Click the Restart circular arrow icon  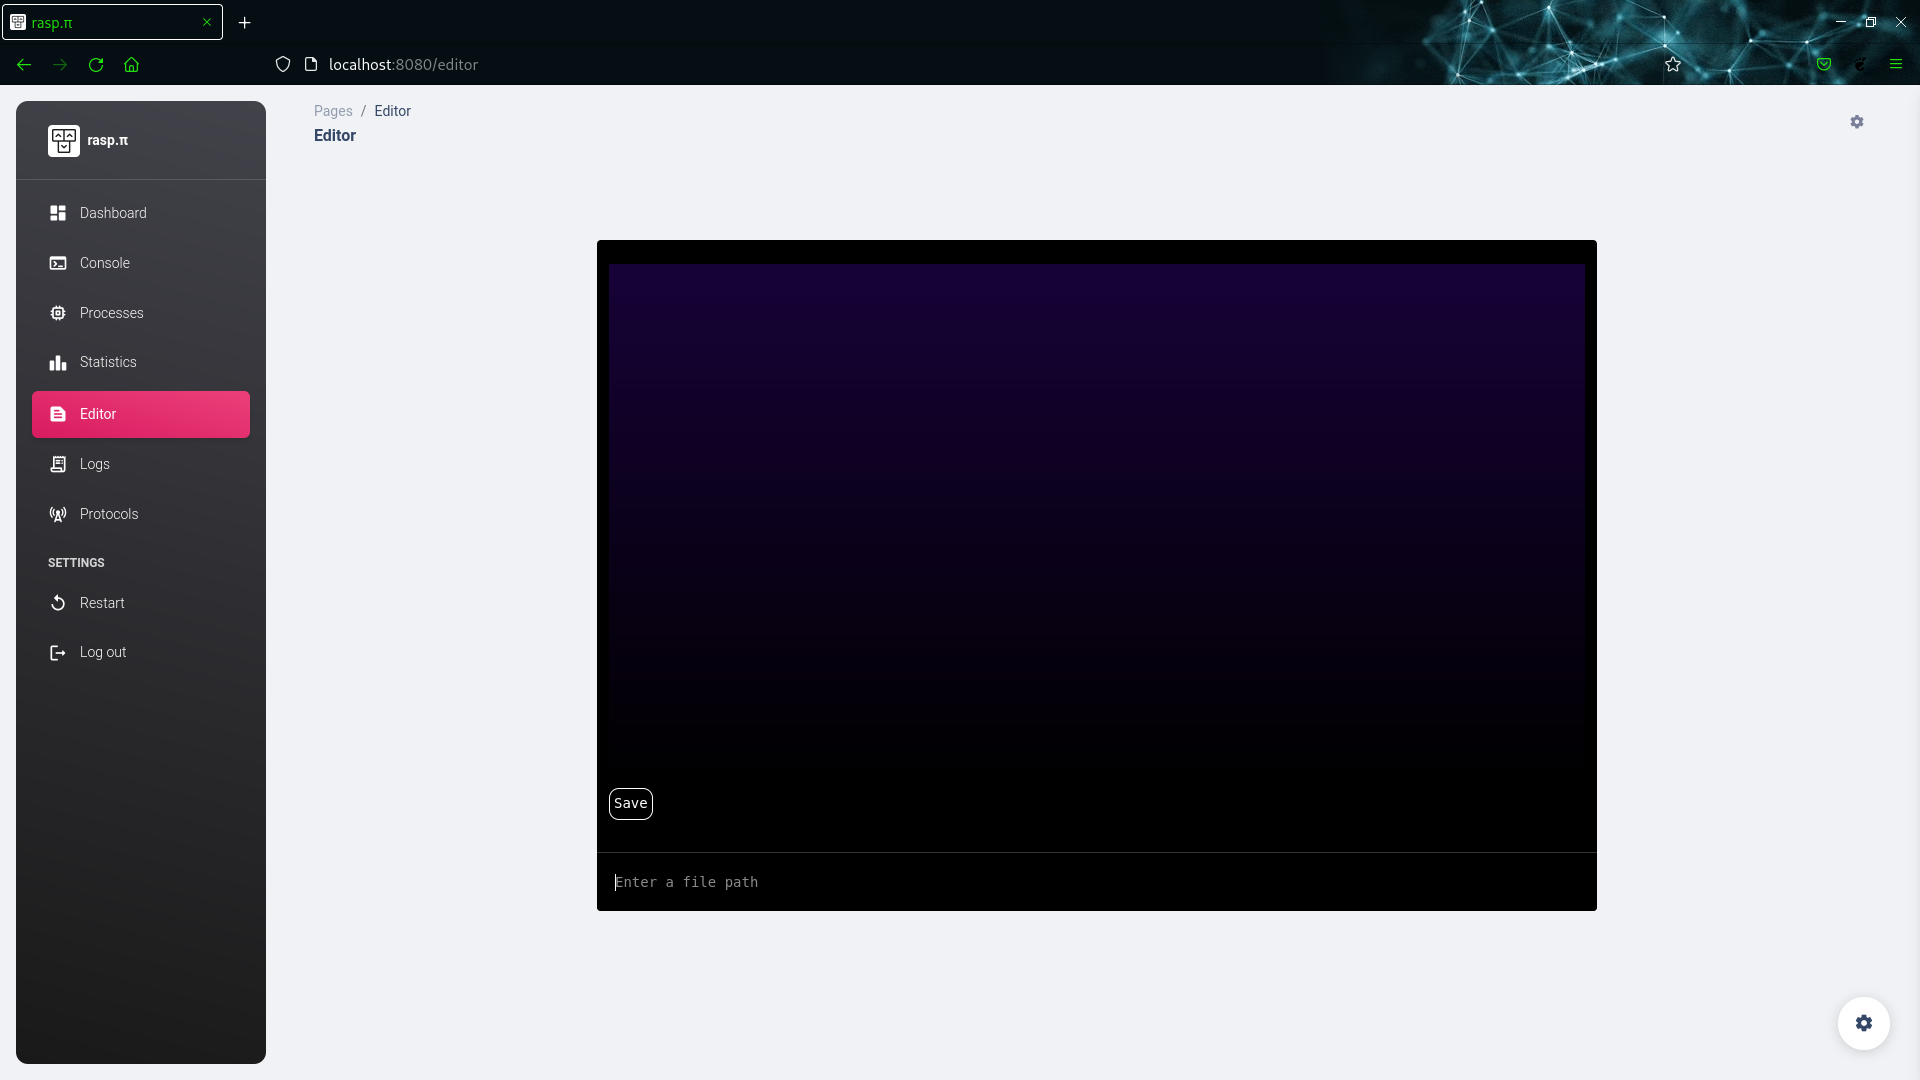pyautogui.click(x=58, y=603)
